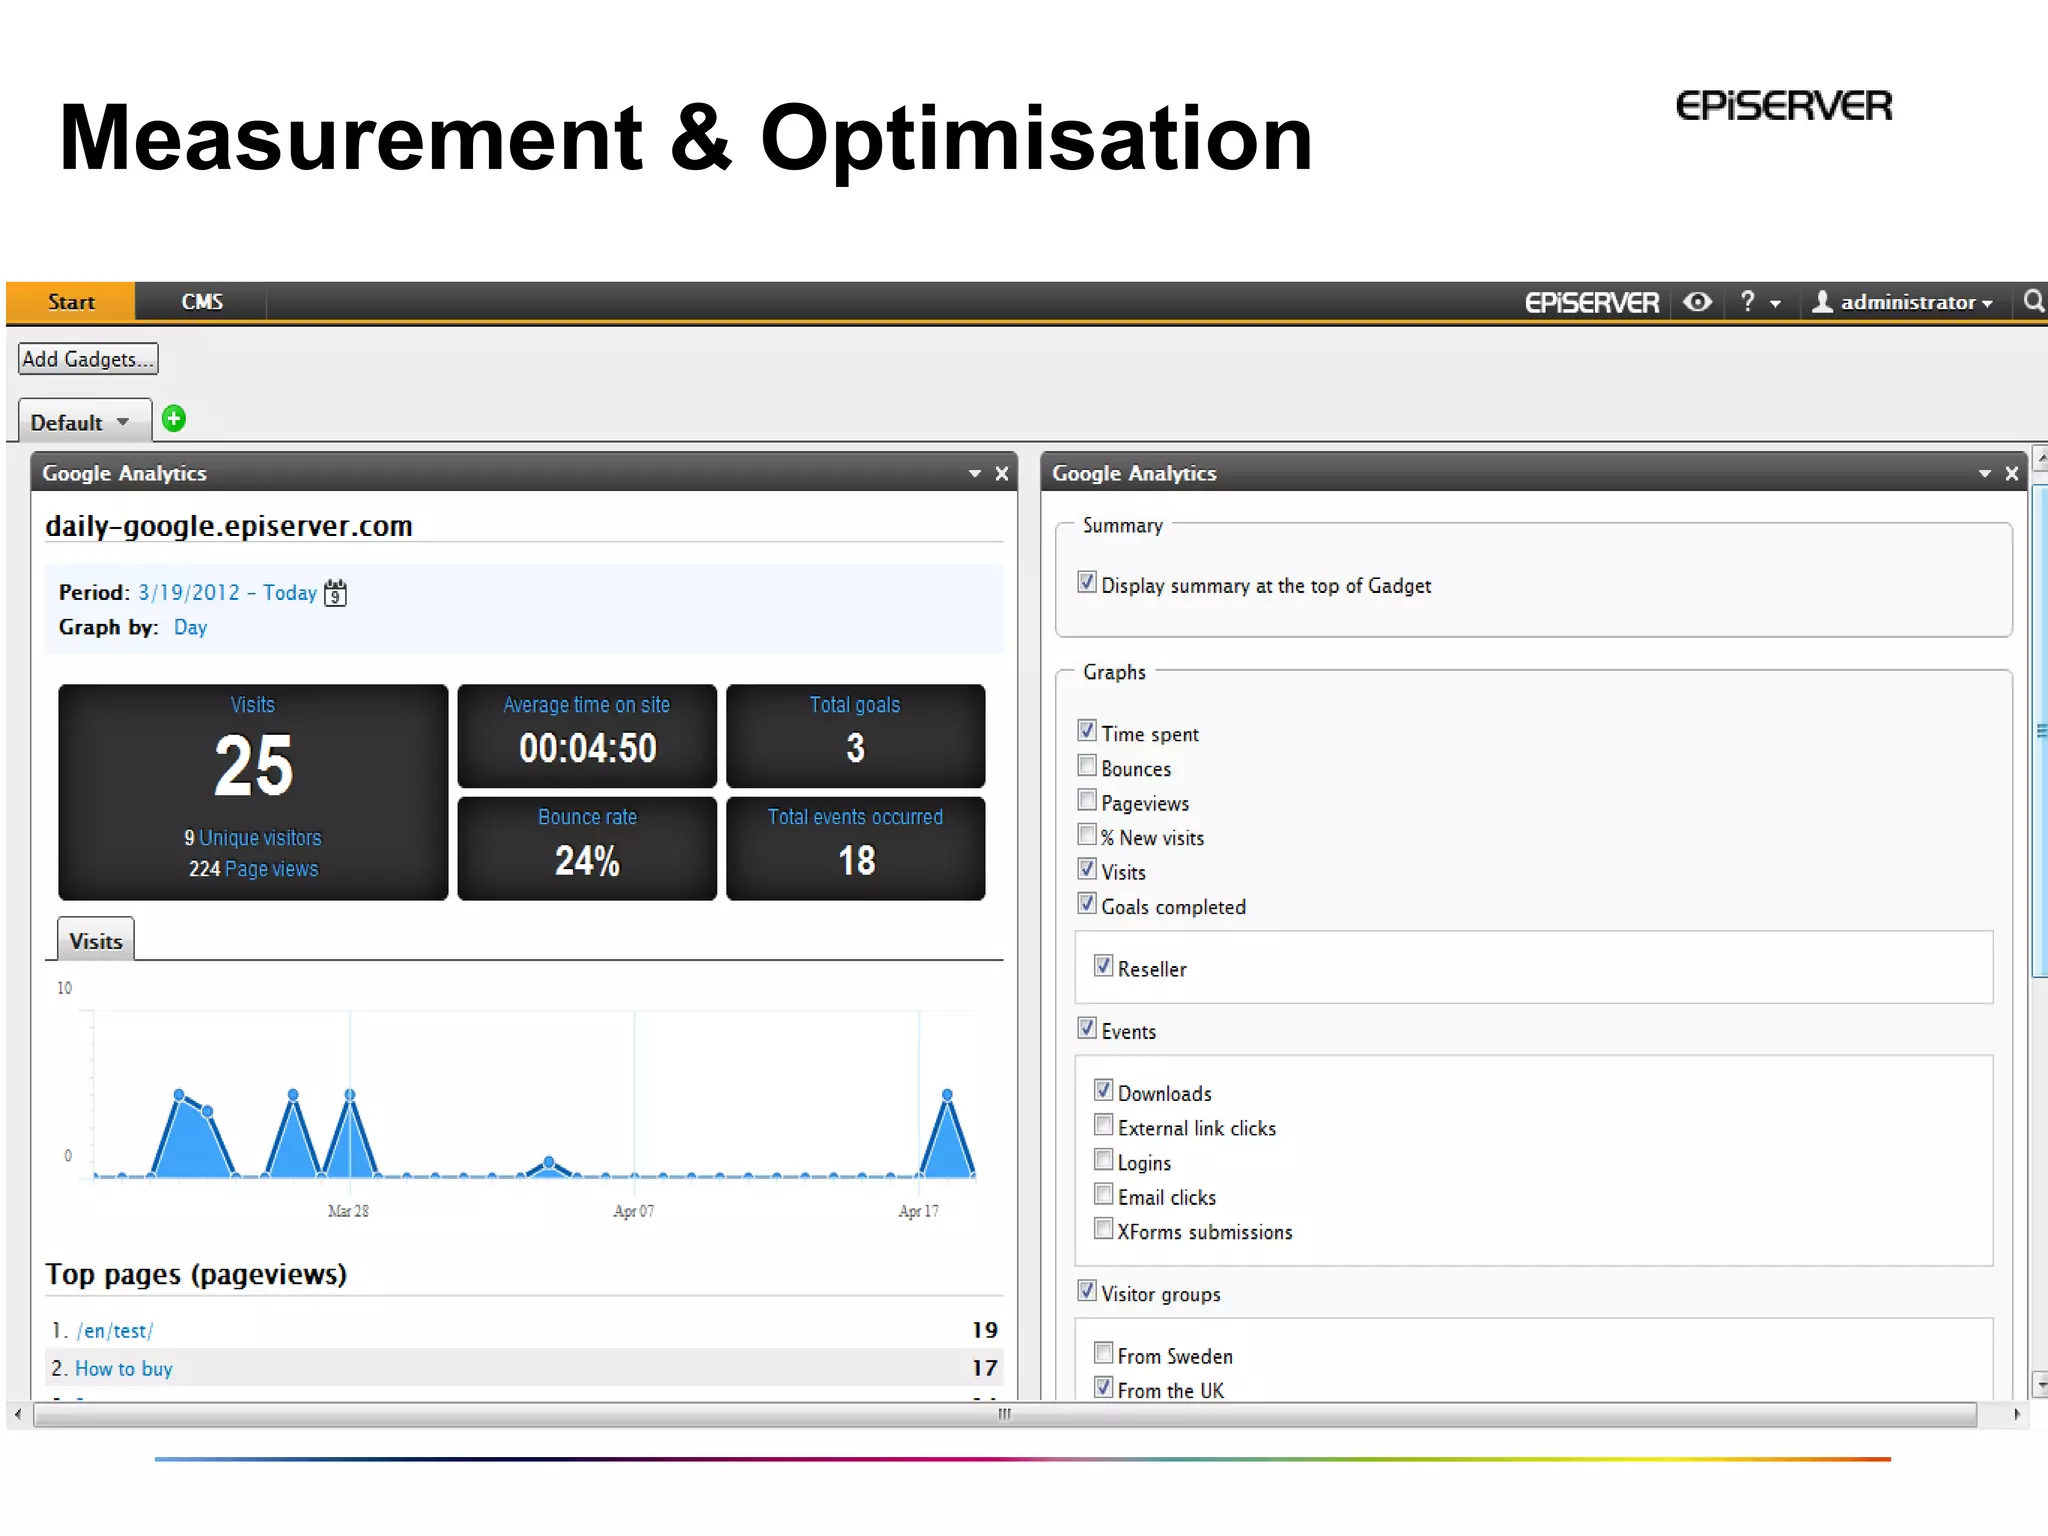The image size is (2048, 1536).
Task: Enable the Pageviews graph checkbox
Action: tap(1087, 800)
